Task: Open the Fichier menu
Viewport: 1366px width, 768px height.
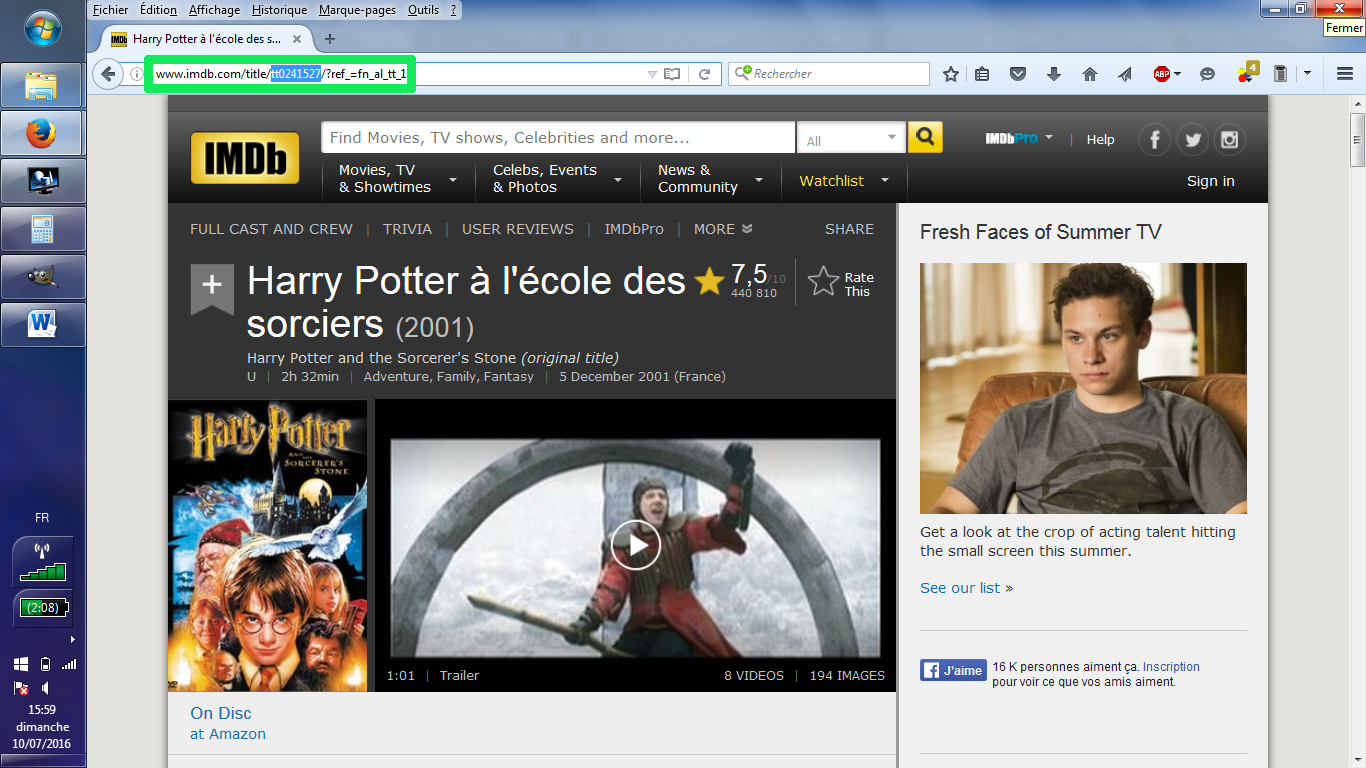Action: coord(110,10)
